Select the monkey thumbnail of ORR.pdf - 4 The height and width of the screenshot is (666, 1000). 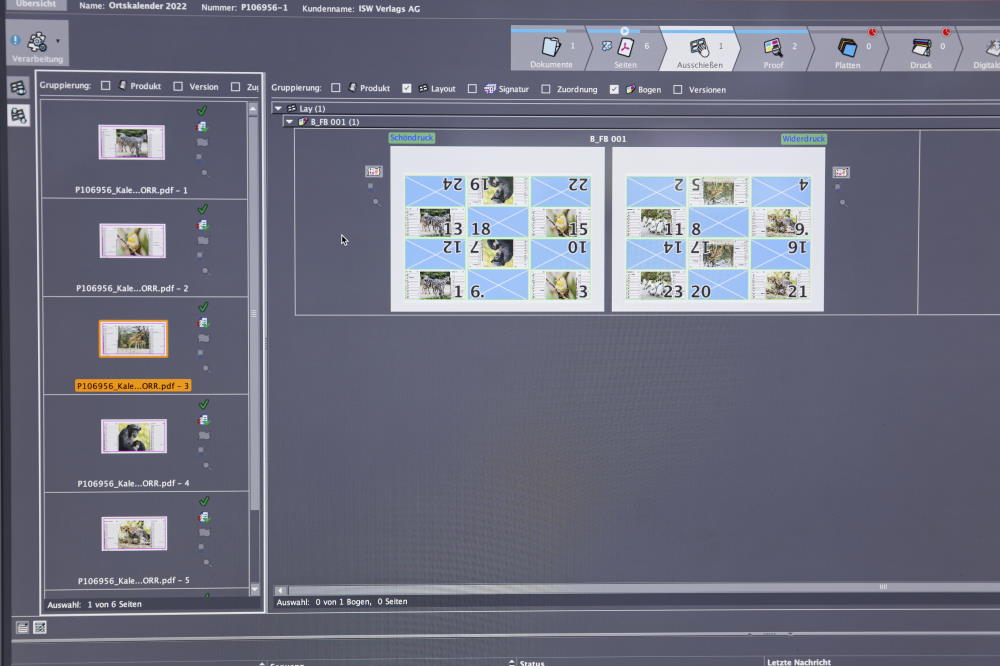pos(134,436)
